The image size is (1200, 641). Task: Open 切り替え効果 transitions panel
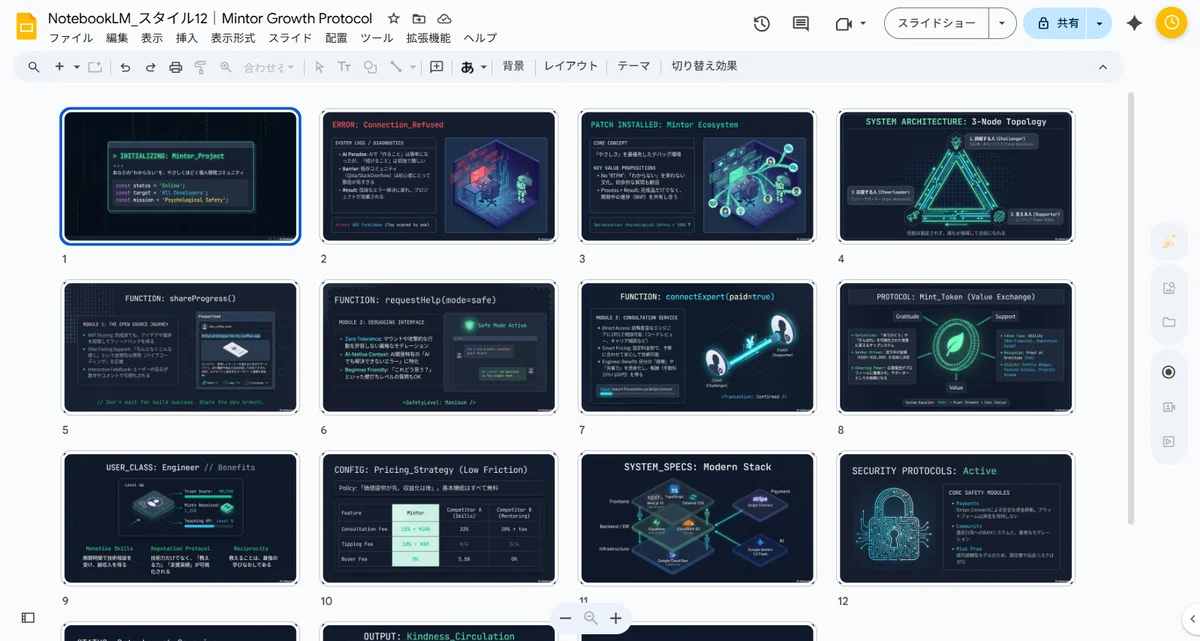click(x=704, y=66)
